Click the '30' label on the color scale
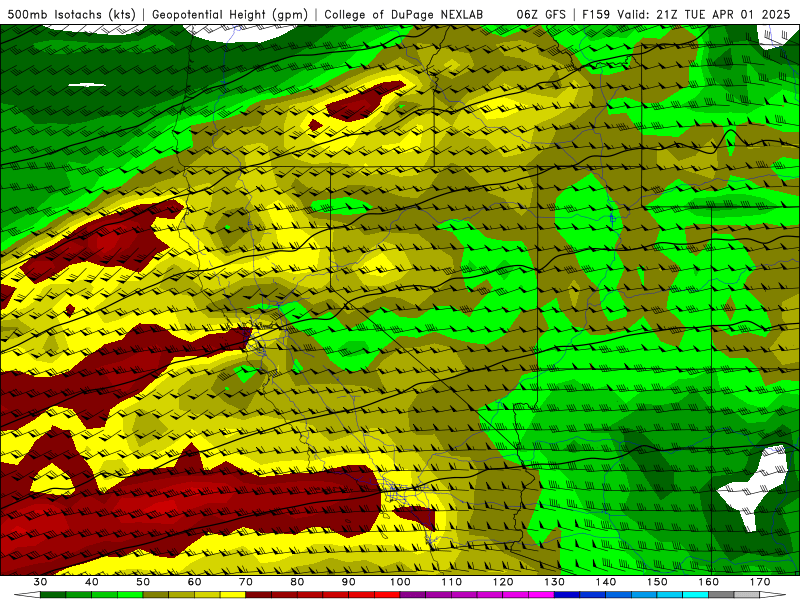 40,582
